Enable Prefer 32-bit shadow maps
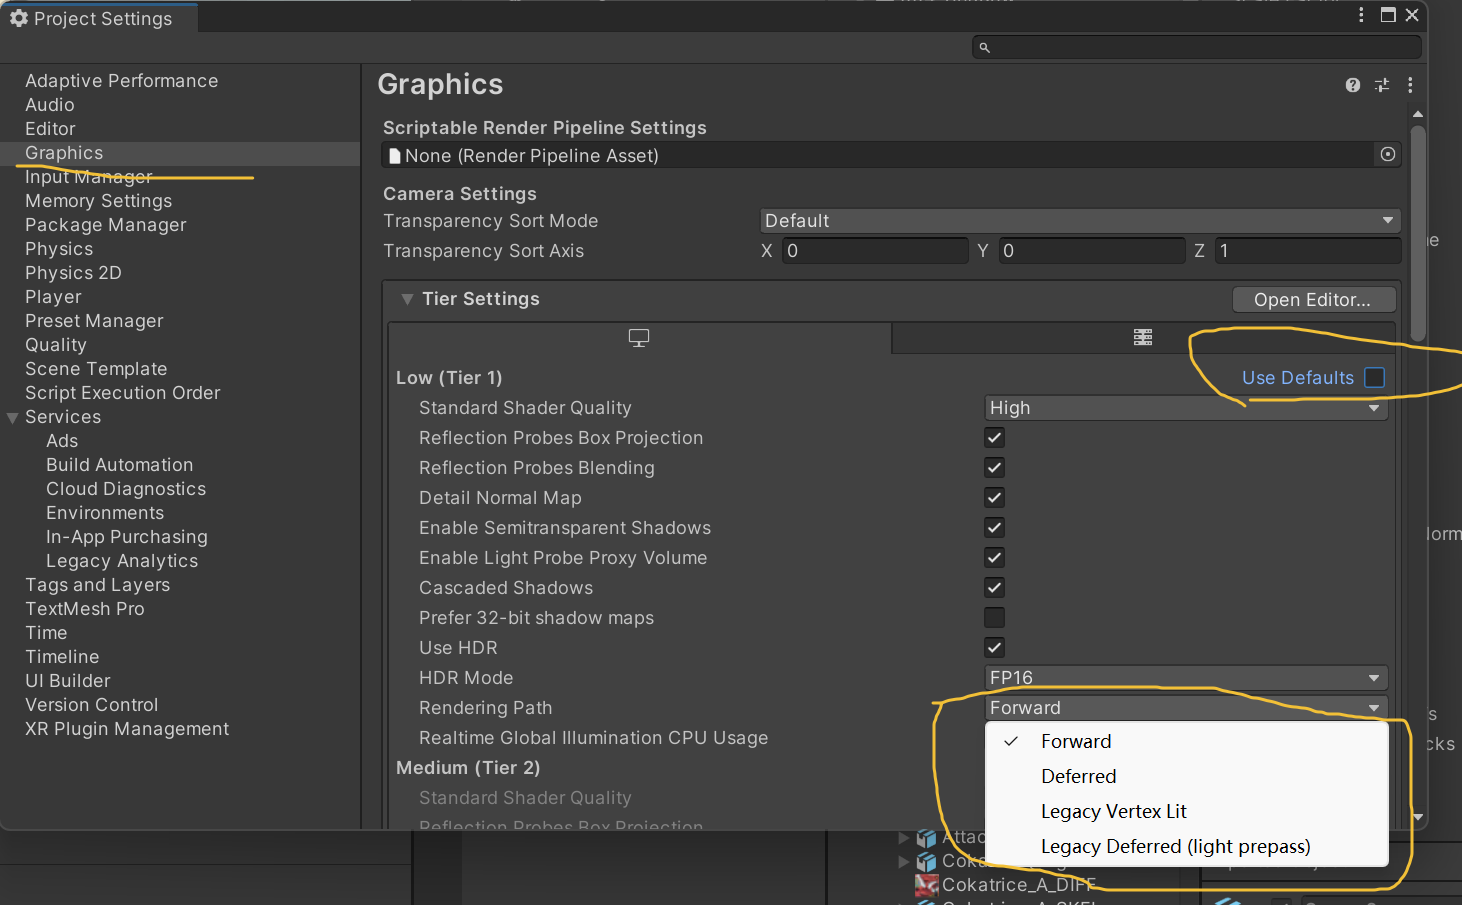The height and width of the screenshot is (905, 1462). tap(994, 617)
